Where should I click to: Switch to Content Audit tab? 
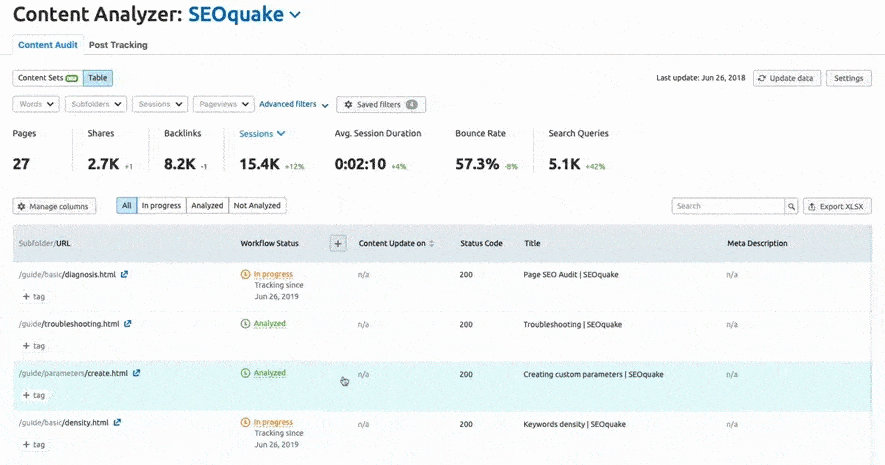coord(47,45)
